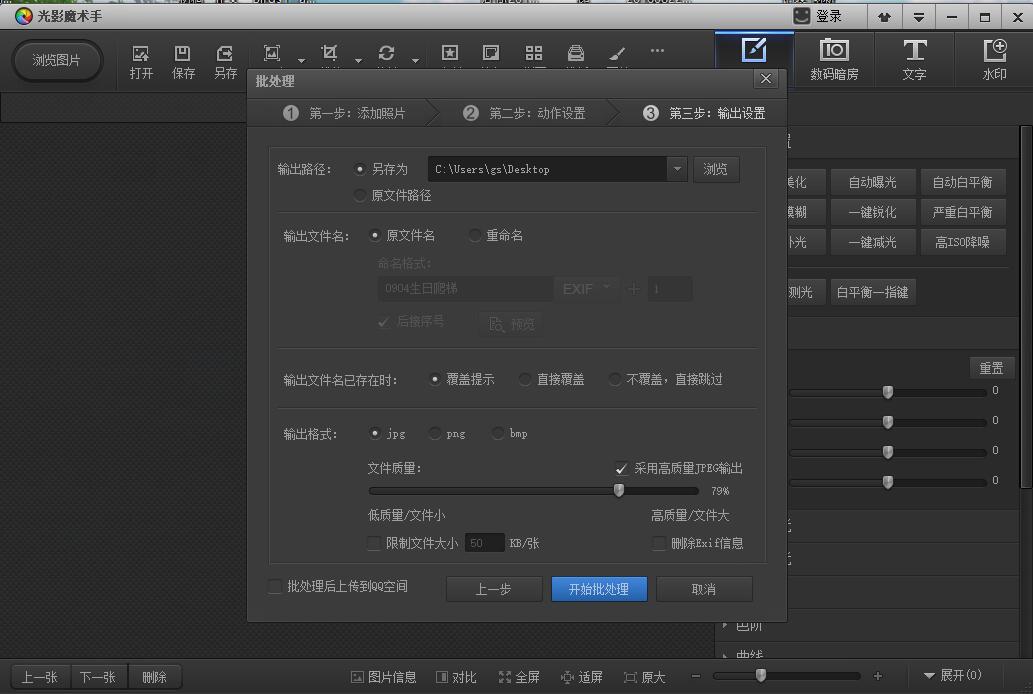Image resolution: width=1033 pixels, height=694 pixels.
Task: Click the 打开 (open) toolbar icon
Action: [x=141, y=61]
